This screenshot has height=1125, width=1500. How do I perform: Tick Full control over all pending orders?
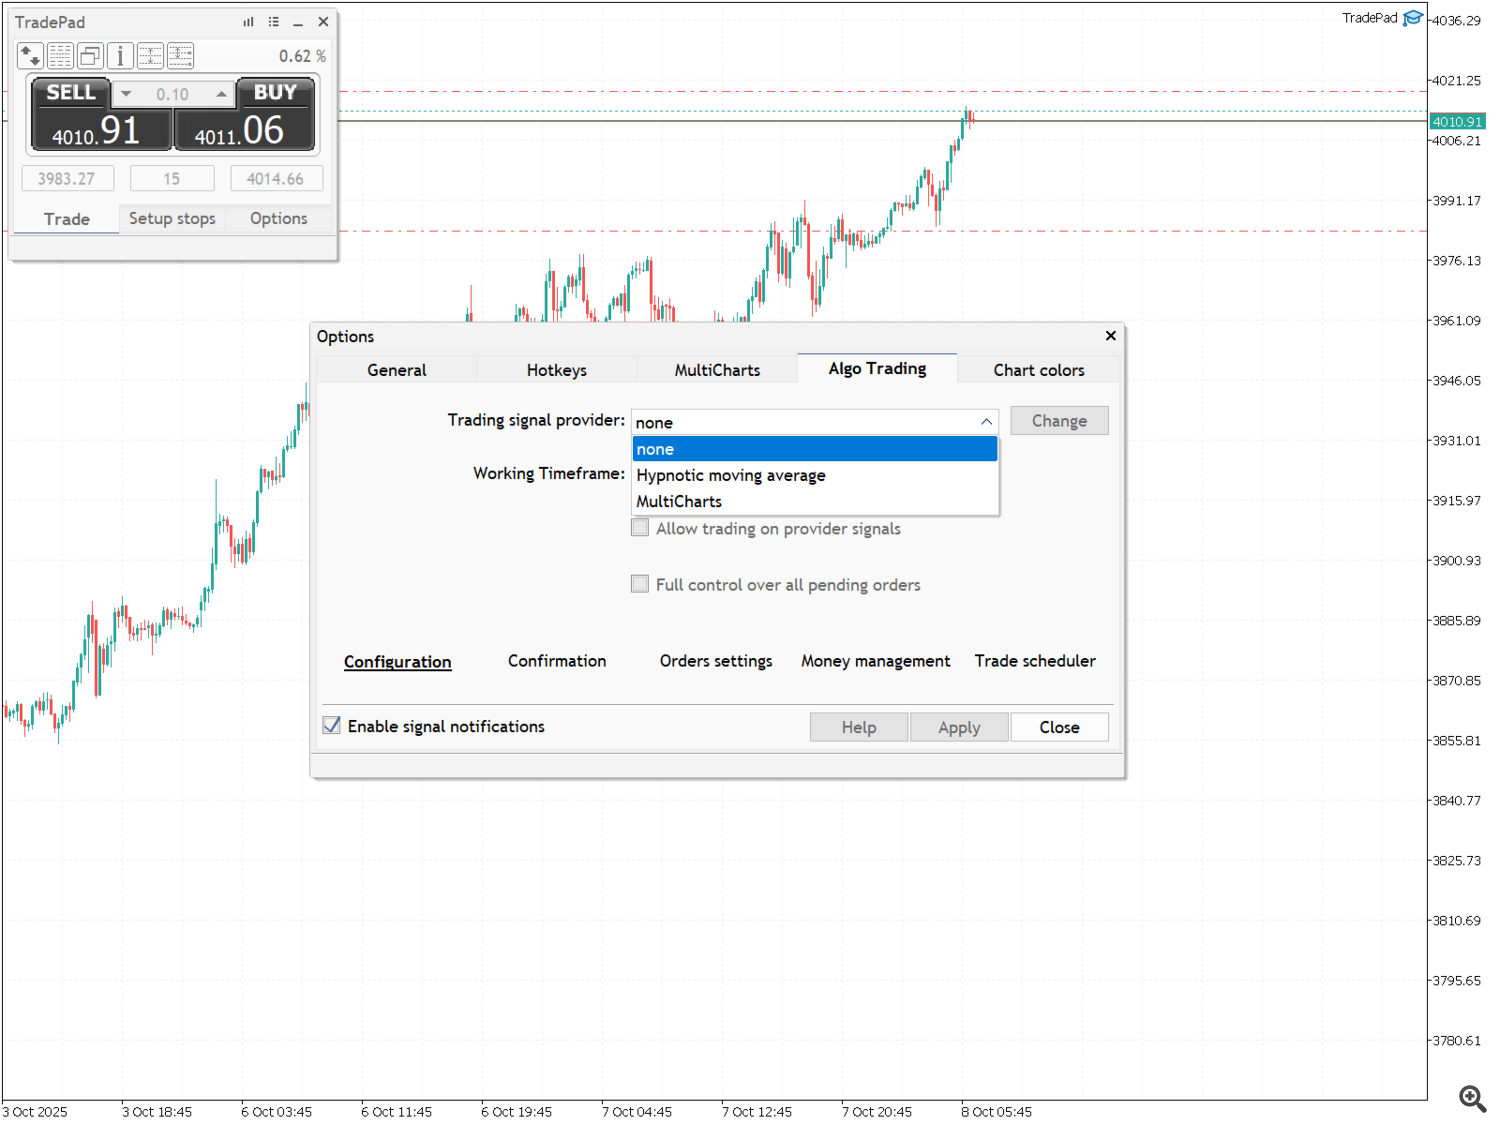click(x=640, y=584)
